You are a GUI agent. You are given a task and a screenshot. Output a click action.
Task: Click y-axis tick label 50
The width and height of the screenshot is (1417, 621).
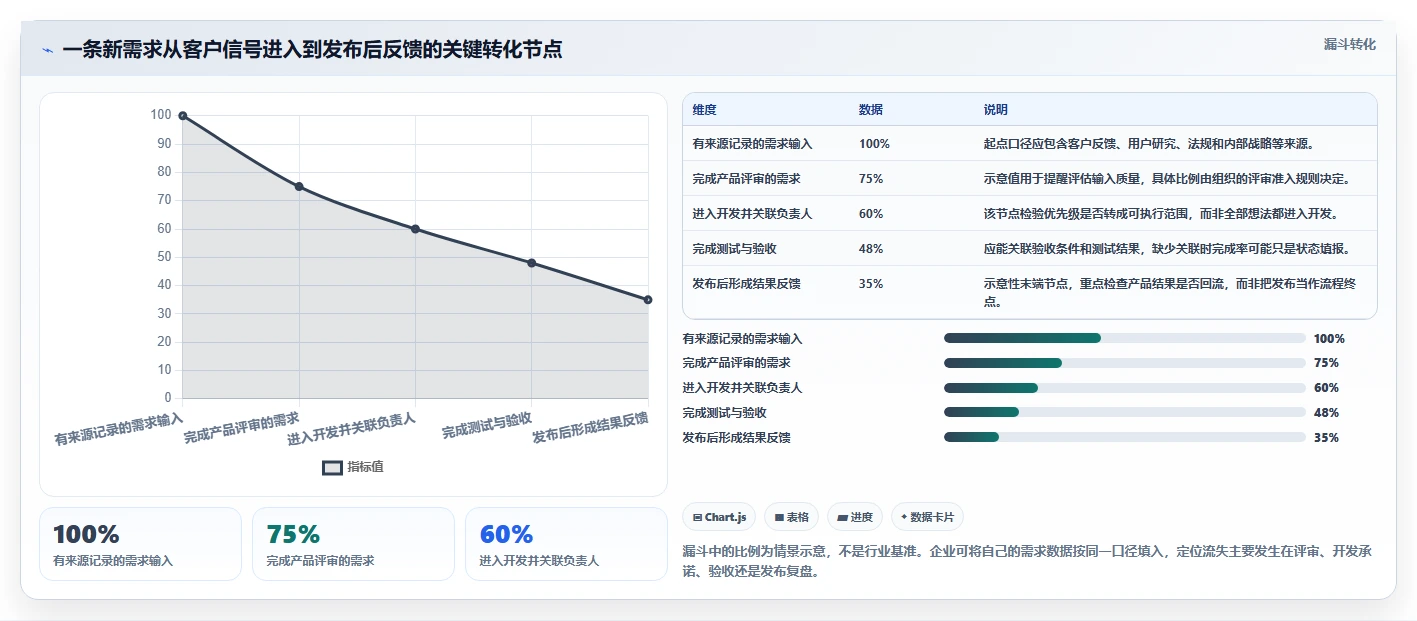tap(162, 257)
